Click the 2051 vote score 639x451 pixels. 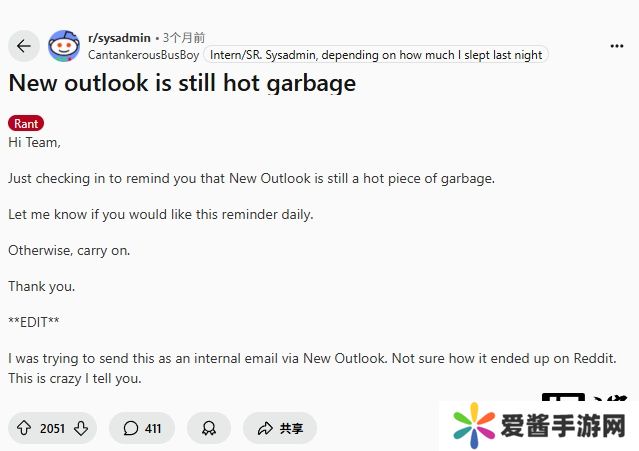click(x=52, y=428)
